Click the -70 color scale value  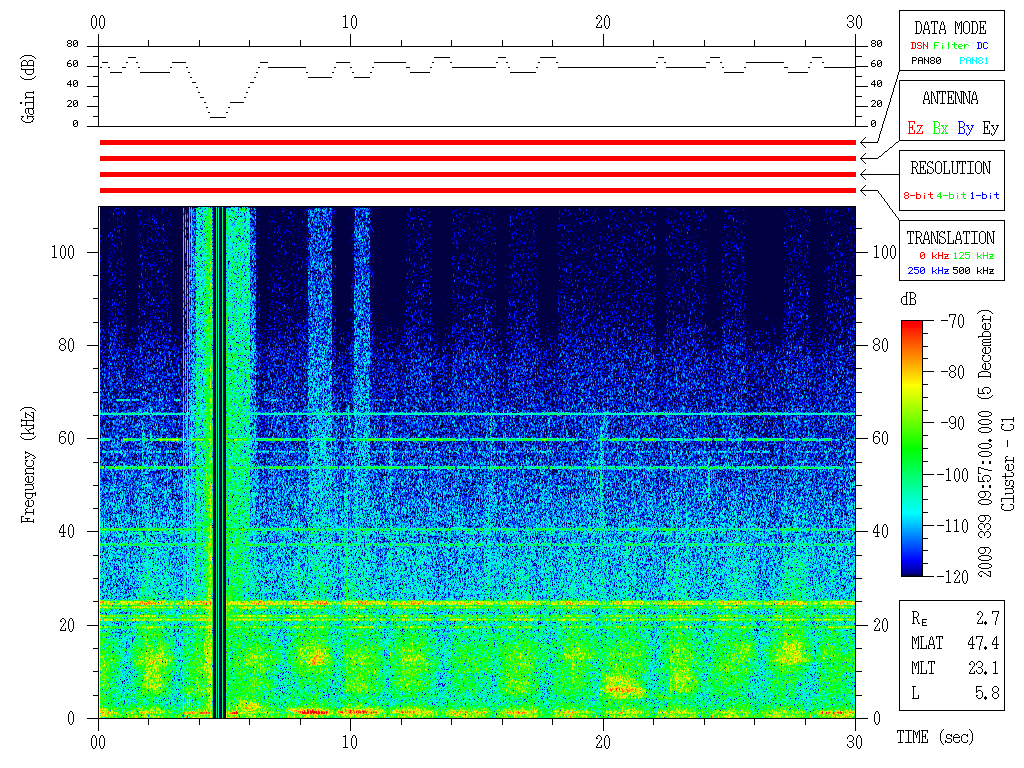pyautogui.click(x=953, y=321)
